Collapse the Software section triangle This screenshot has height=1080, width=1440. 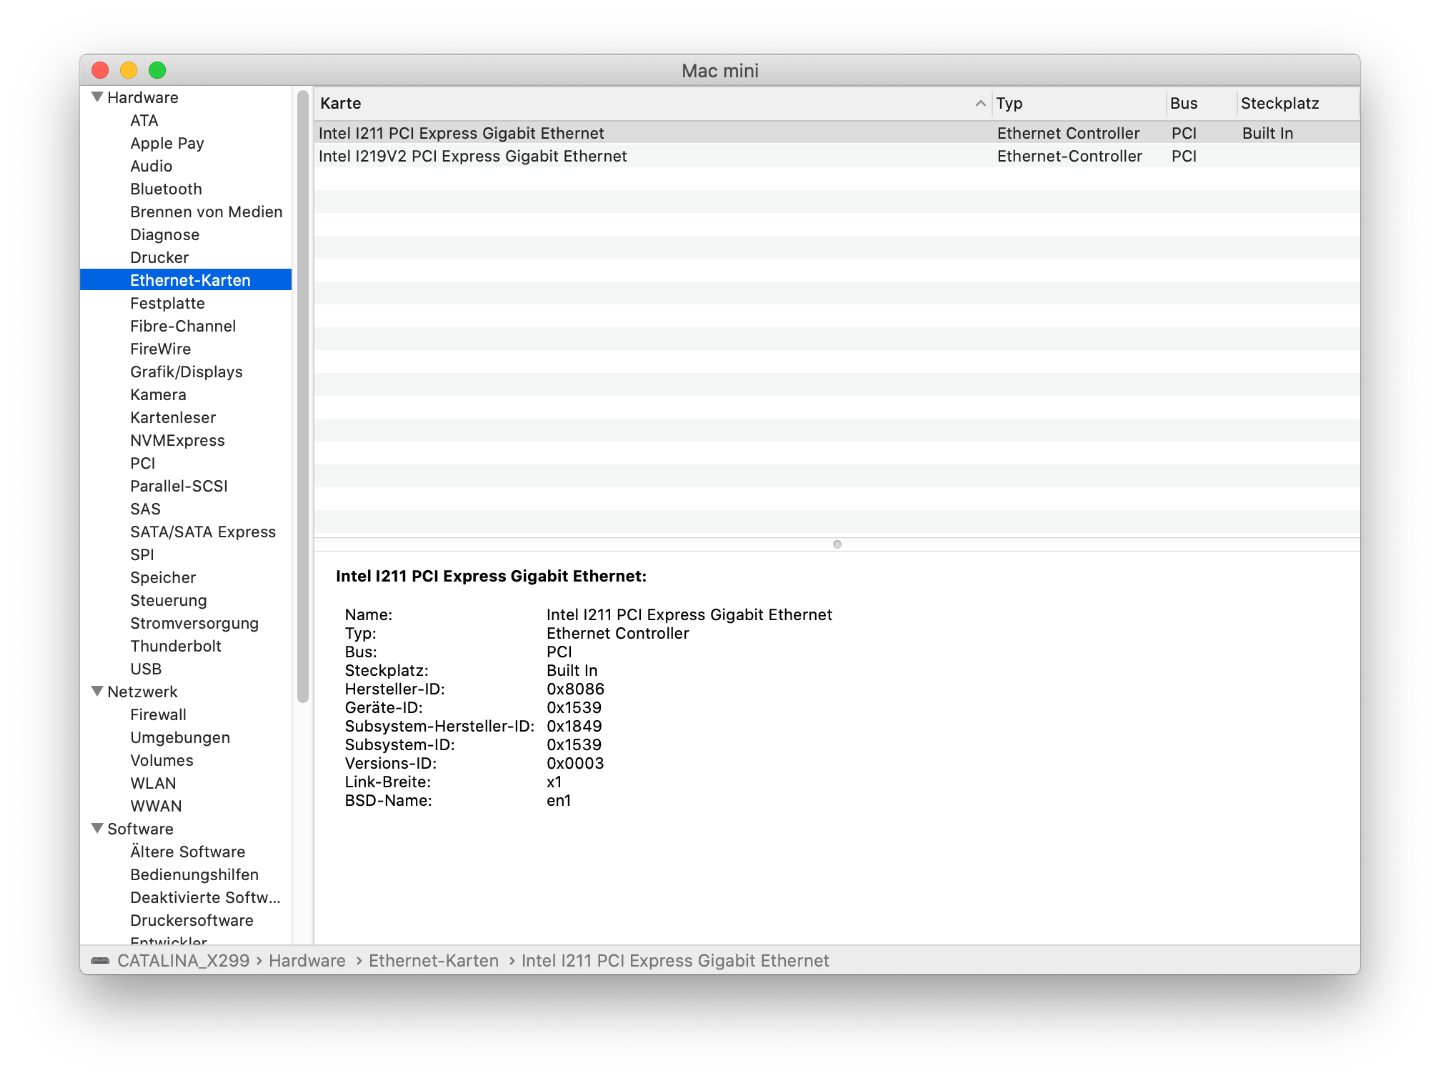pos(97,828)
